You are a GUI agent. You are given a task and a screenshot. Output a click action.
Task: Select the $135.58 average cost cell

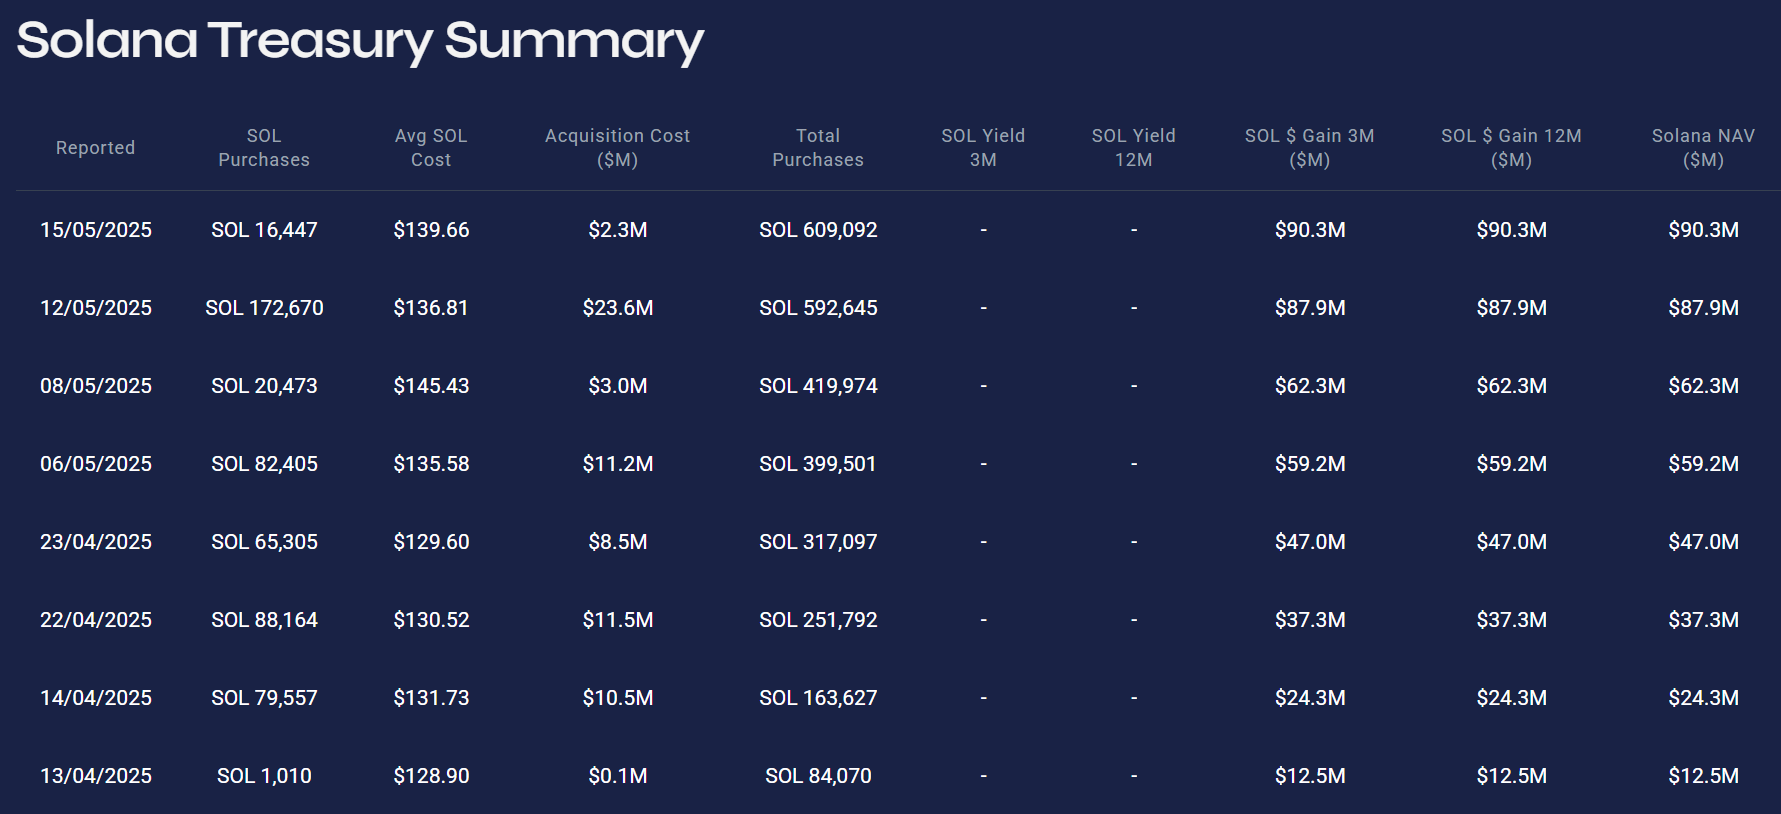click(431, 464)
